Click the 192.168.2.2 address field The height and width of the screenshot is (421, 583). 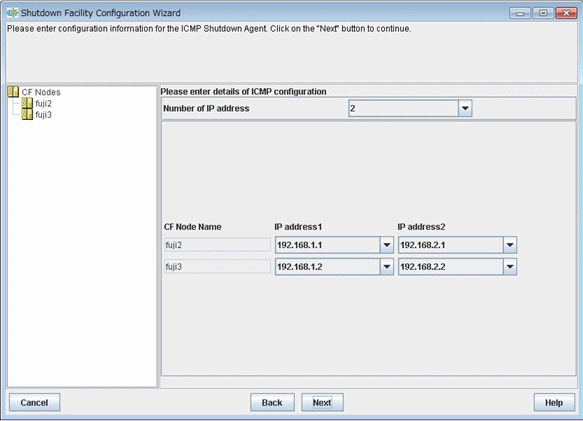click(451, 267)
